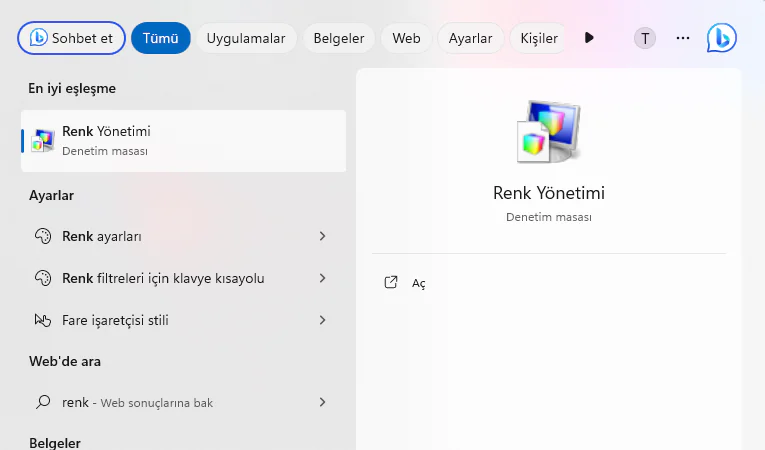Search web for renk result

[x=183, y=402]
